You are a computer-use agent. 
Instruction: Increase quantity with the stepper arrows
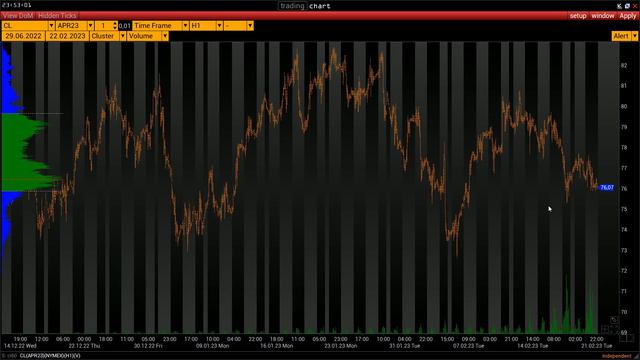tap(115, 23)
